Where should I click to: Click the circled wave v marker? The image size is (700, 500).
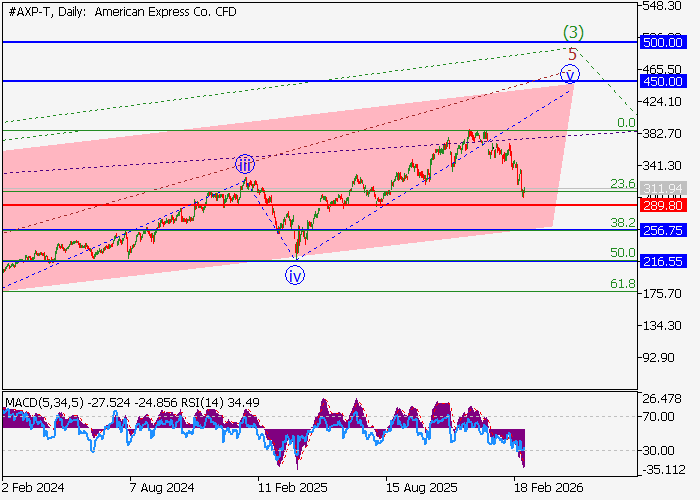[x=570, y=73]
